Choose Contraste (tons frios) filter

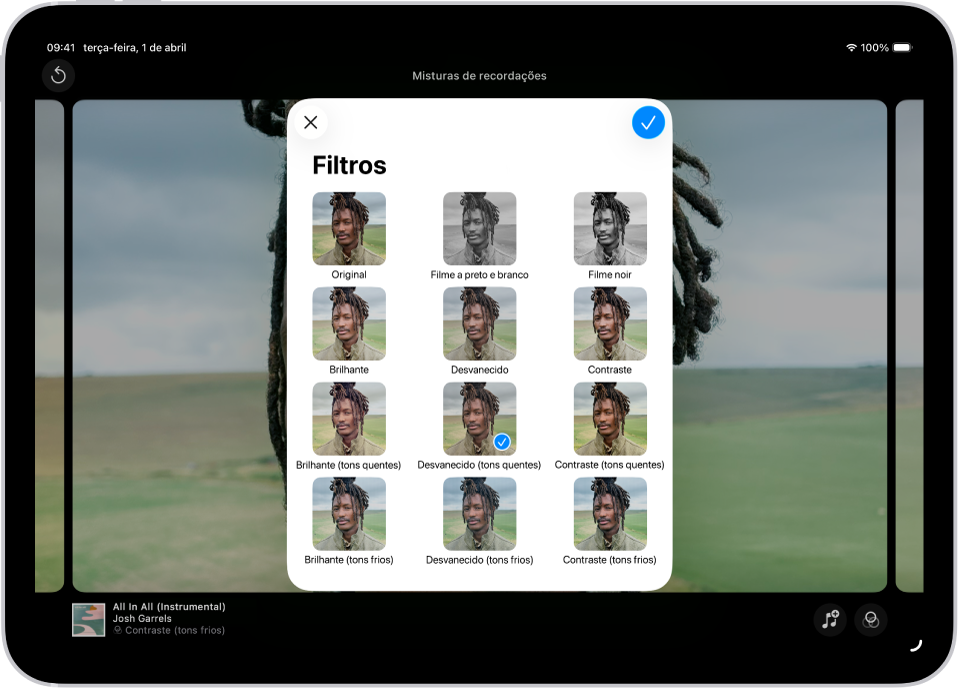pyautogui.click(x=610, y=513)
